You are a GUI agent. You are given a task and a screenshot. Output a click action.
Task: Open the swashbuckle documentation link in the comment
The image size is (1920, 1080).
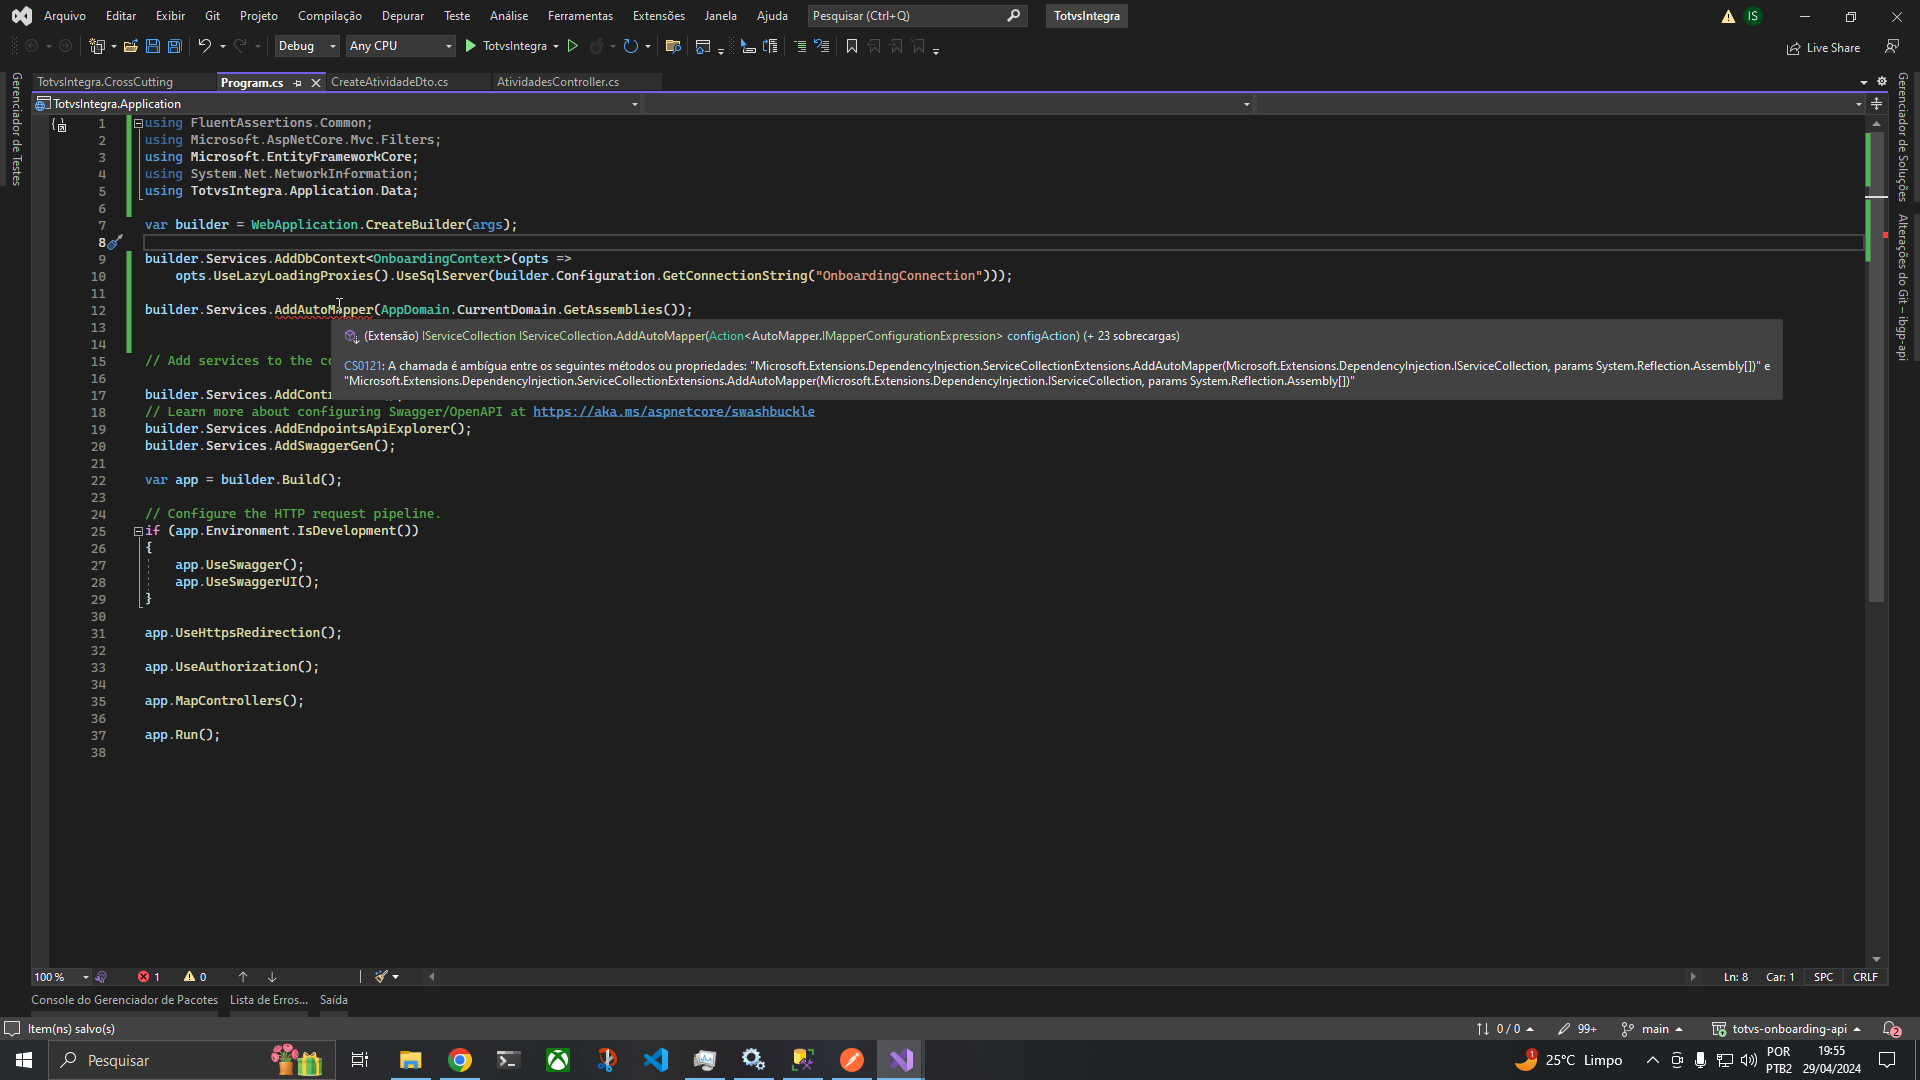coord(673,412)
